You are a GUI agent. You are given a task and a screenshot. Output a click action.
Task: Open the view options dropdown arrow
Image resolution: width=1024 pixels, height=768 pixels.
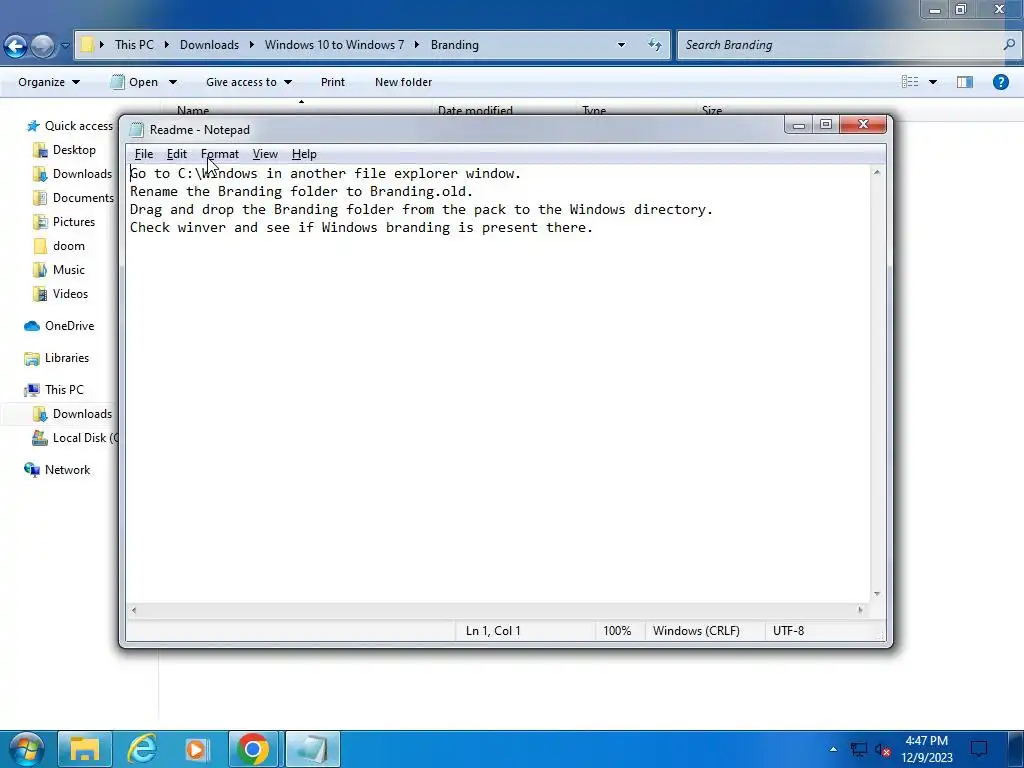pyautogui.click(x=933, y=82)
